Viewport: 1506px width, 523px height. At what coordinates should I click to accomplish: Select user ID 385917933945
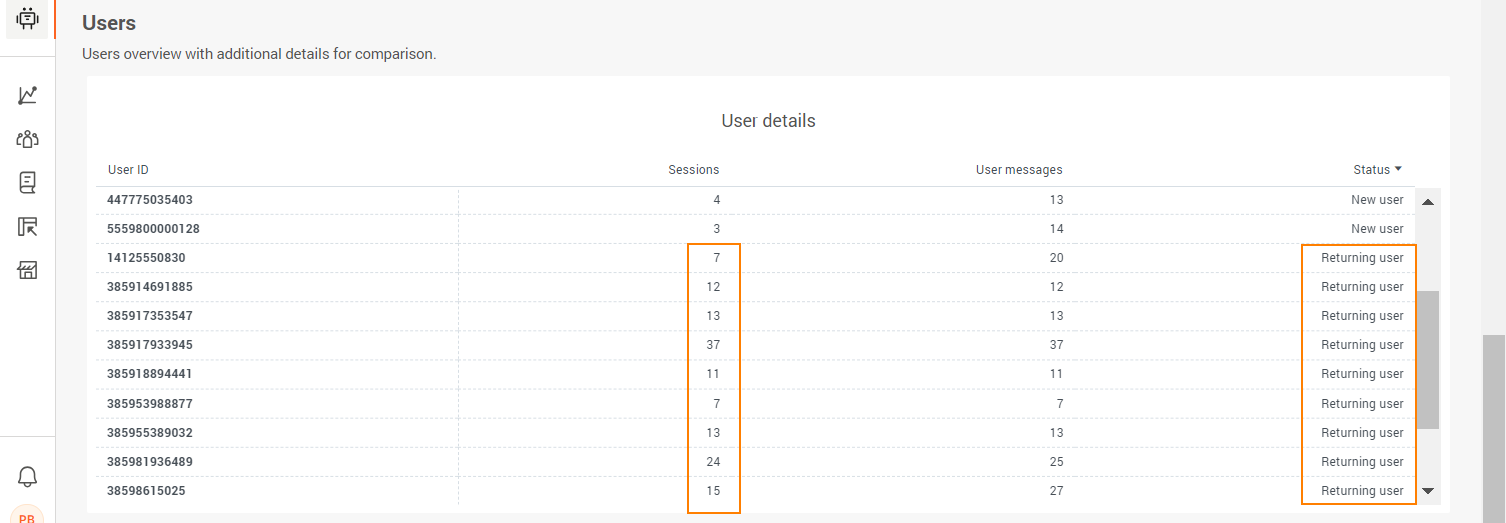coord(150,345)
